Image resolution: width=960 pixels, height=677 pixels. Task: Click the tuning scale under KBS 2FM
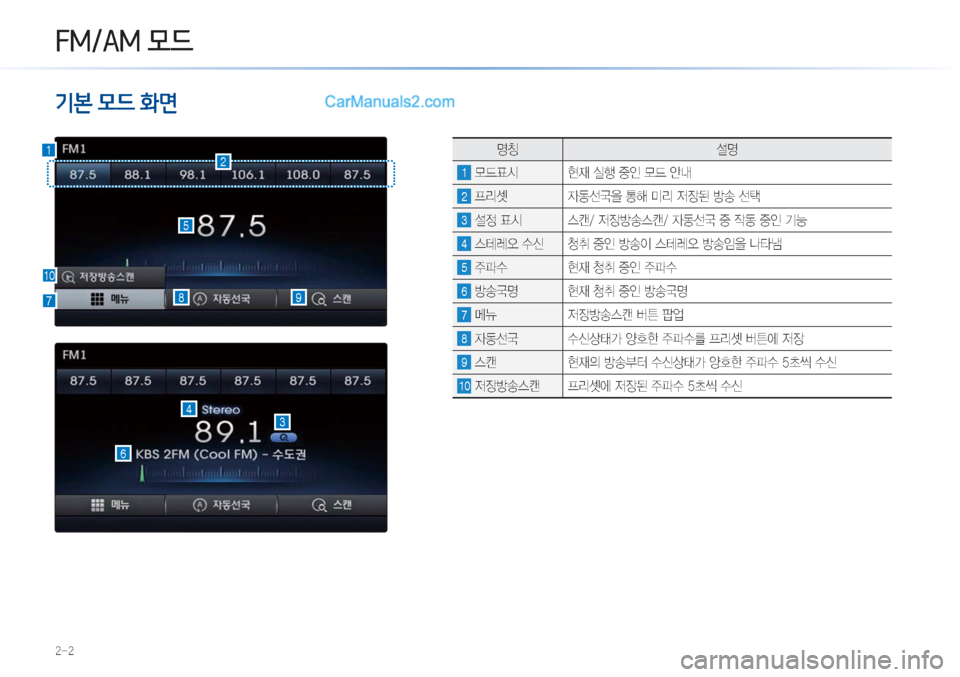point(227,473)
